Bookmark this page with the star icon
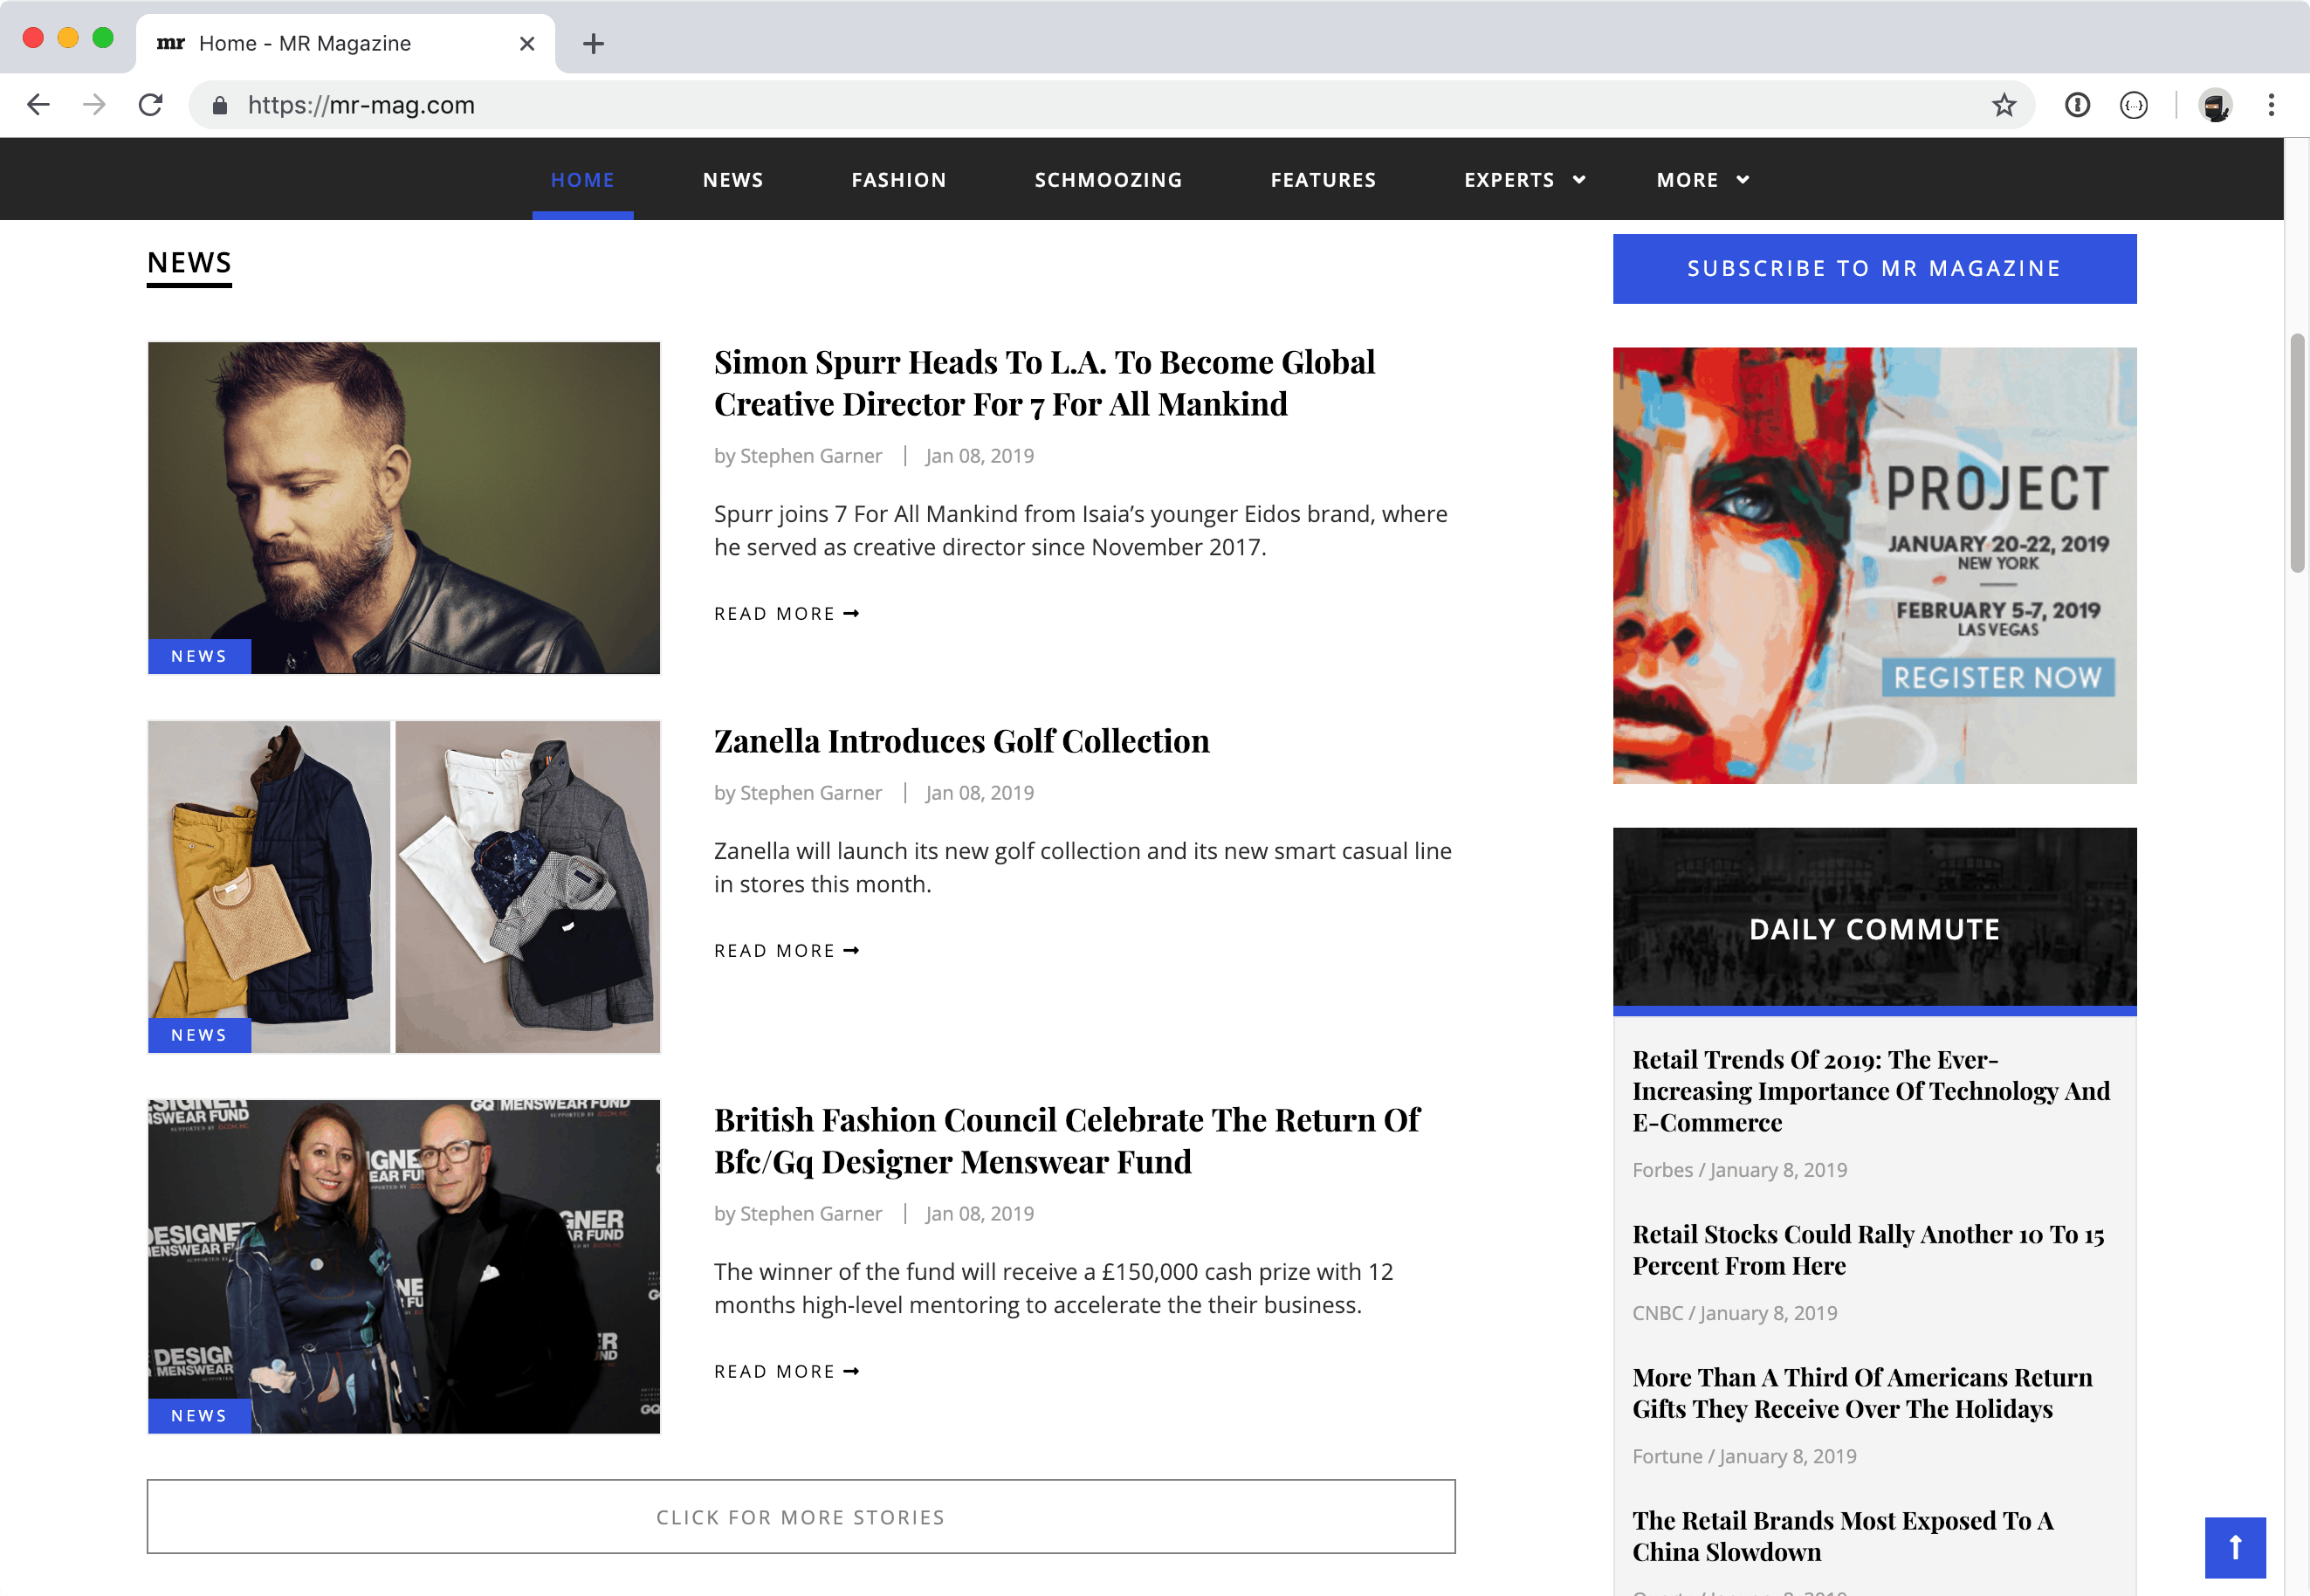The image size is (2310, 1596). coord(2003,105)
